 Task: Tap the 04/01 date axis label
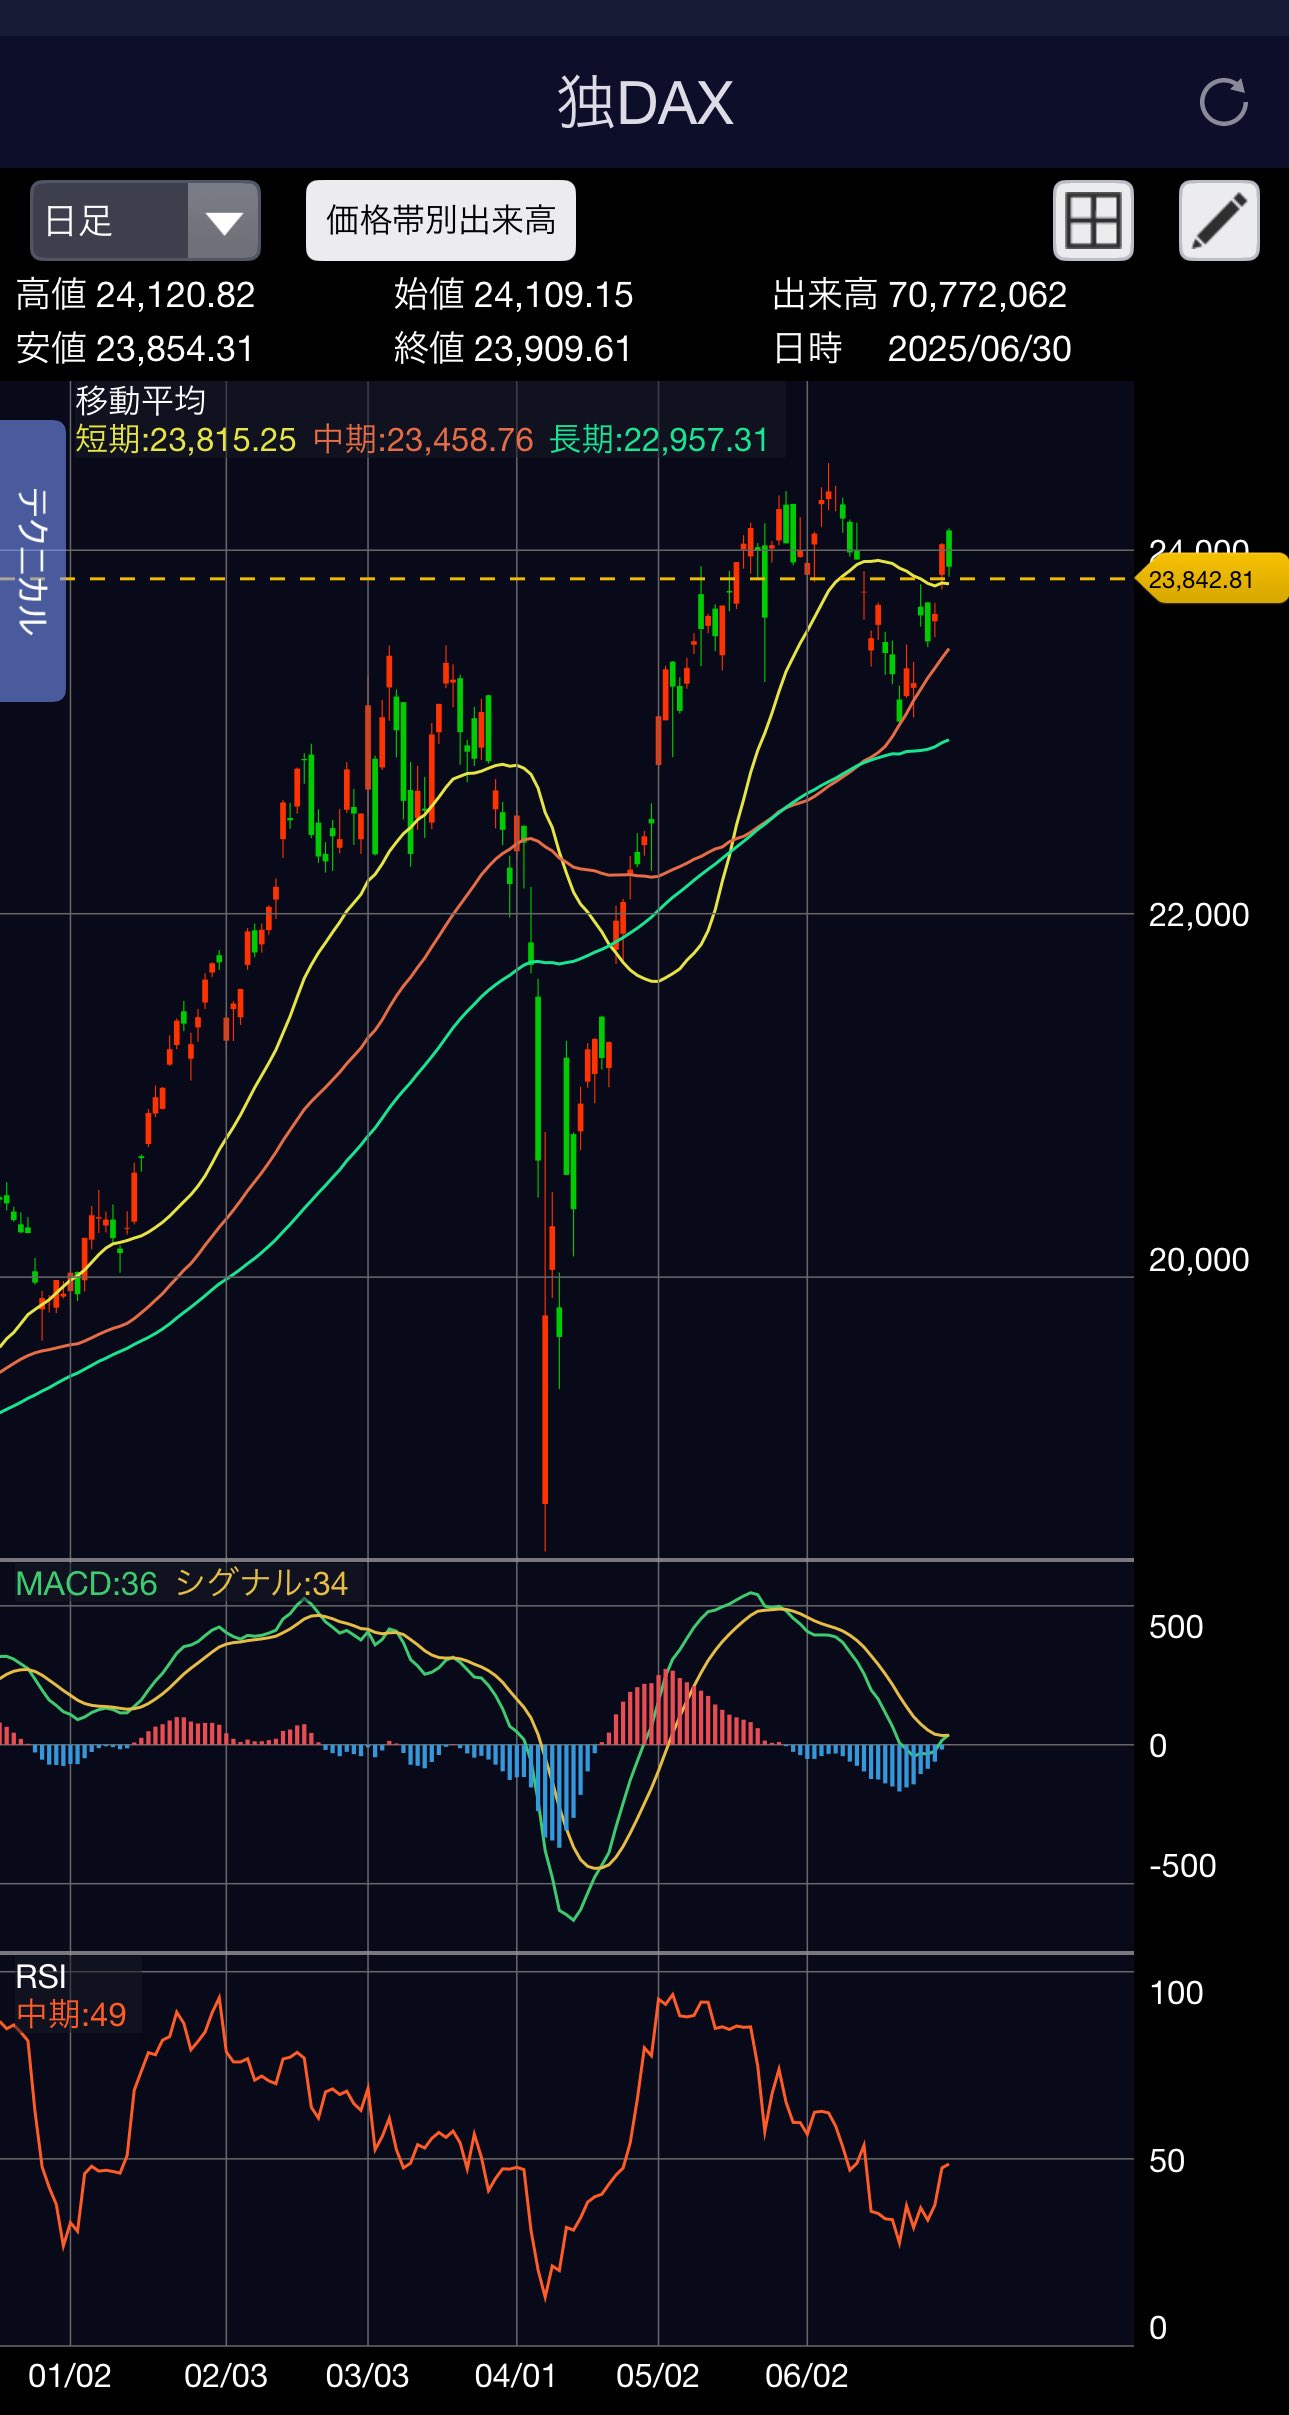[x=516, y=2376]
